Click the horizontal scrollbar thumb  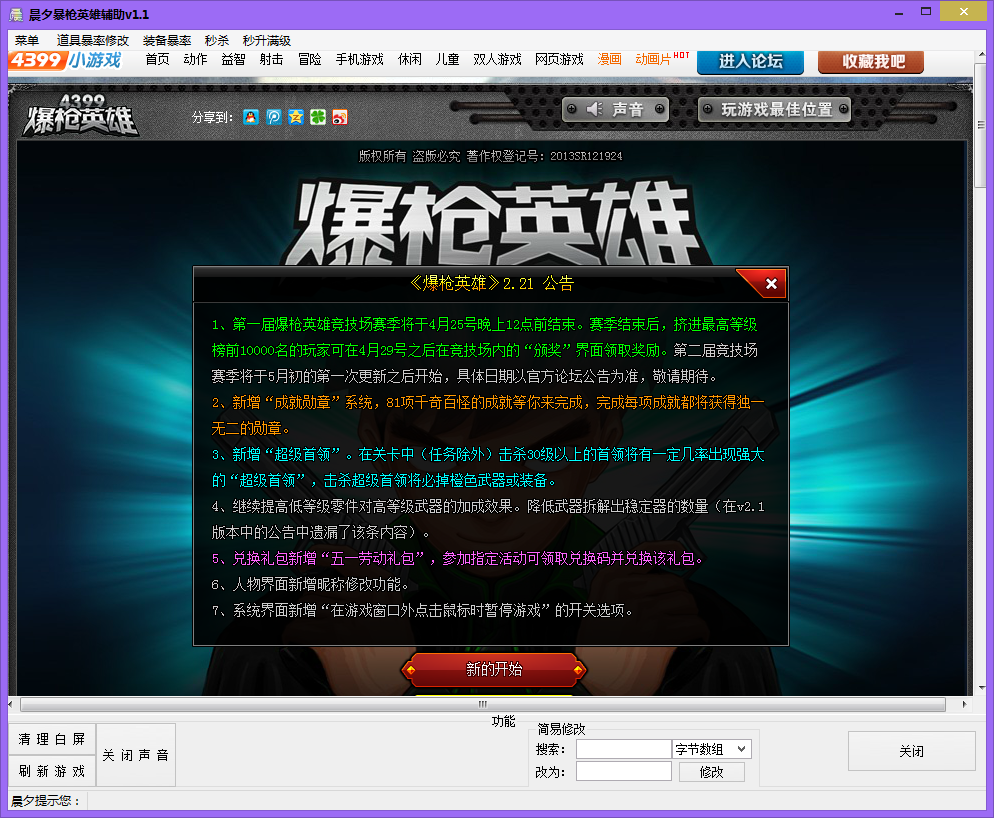(x=483, y=704)
